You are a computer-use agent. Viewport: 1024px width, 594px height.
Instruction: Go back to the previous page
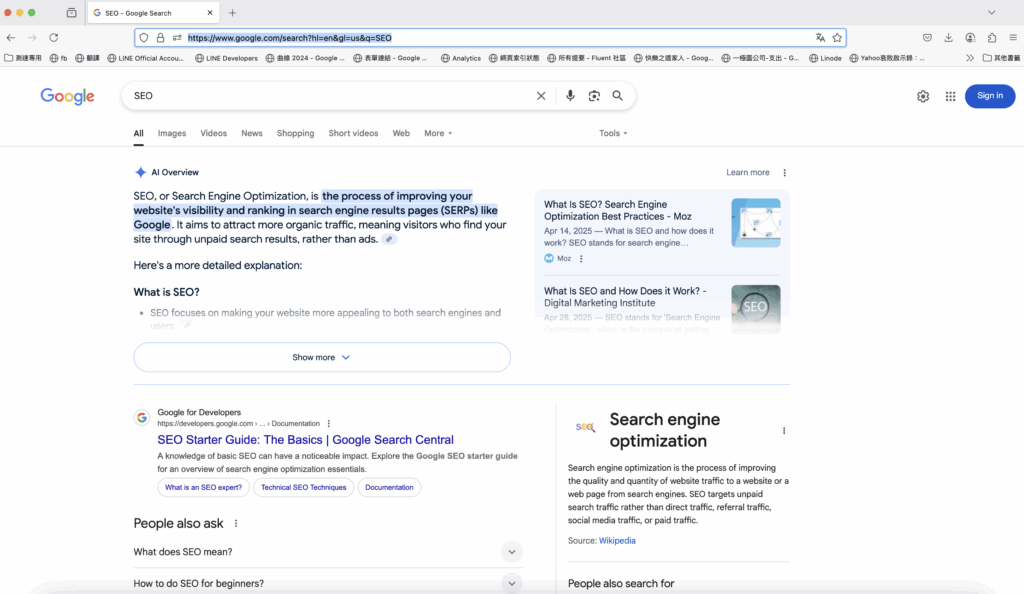tap(11, 38)
